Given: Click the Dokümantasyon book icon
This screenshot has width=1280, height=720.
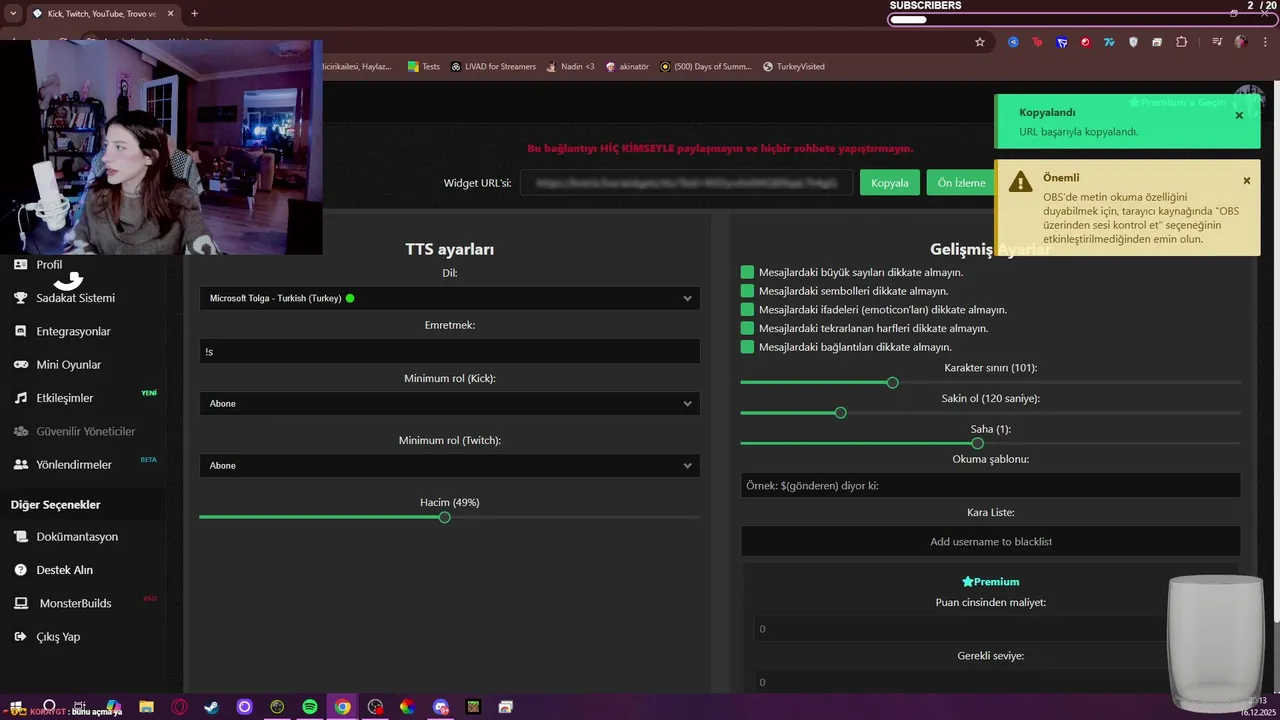Looking at the screenshot, I should point(20,537).
